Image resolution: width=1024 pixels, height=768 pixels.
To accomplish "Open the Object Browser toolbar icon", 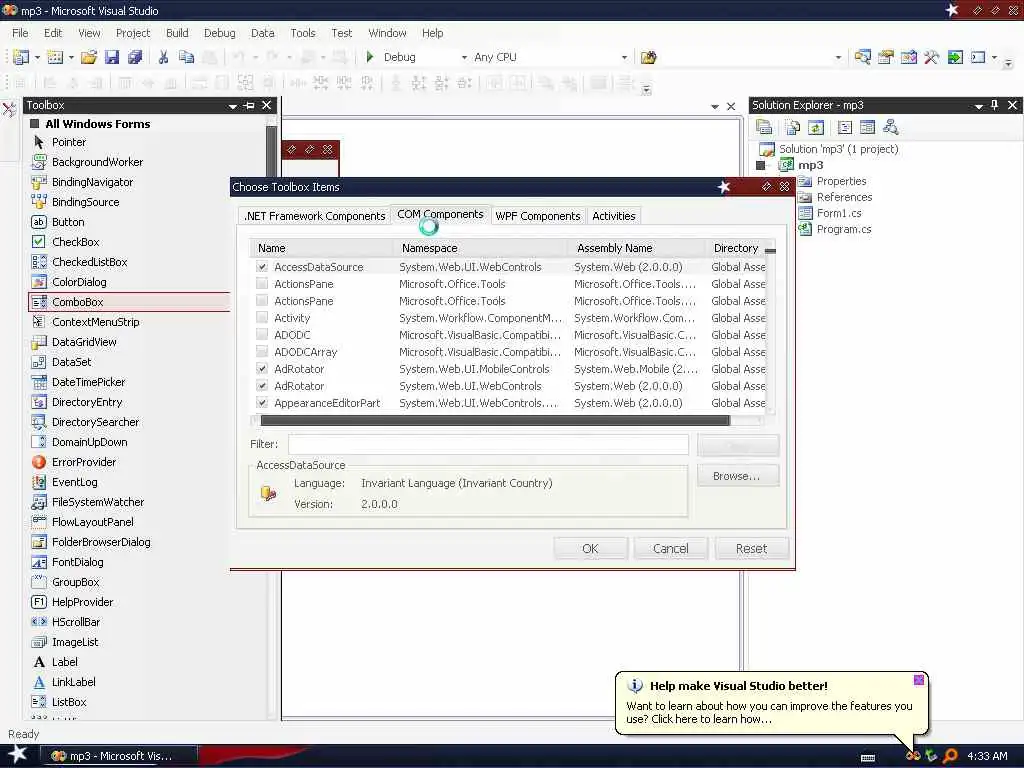I will [x=908, y=57].
